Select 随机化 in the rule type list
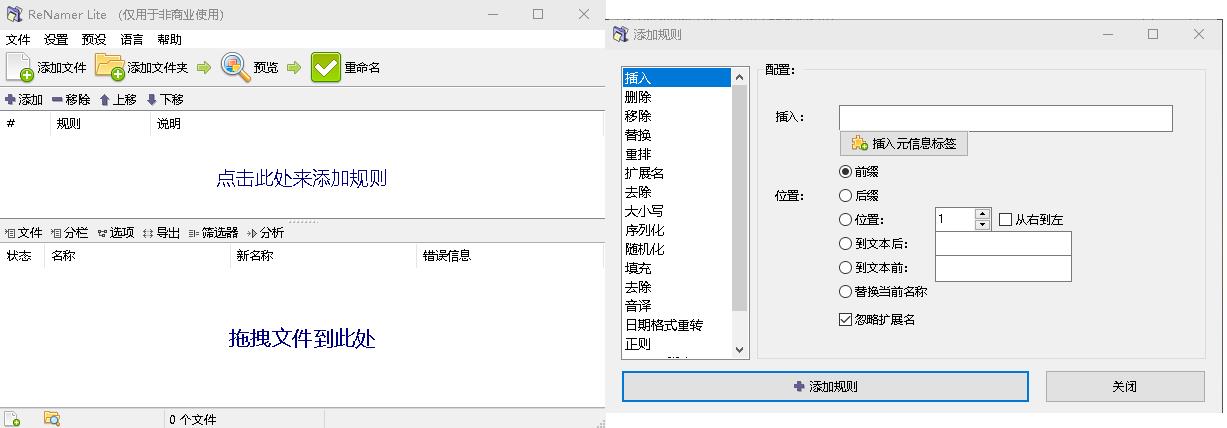 tap(677, 249)
